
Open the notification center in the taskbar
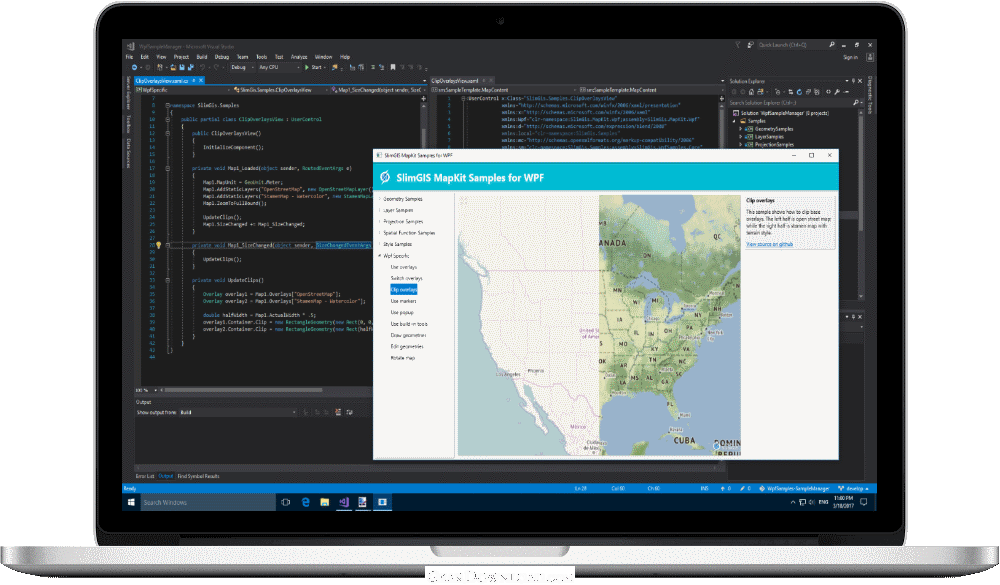pos(864,502)
